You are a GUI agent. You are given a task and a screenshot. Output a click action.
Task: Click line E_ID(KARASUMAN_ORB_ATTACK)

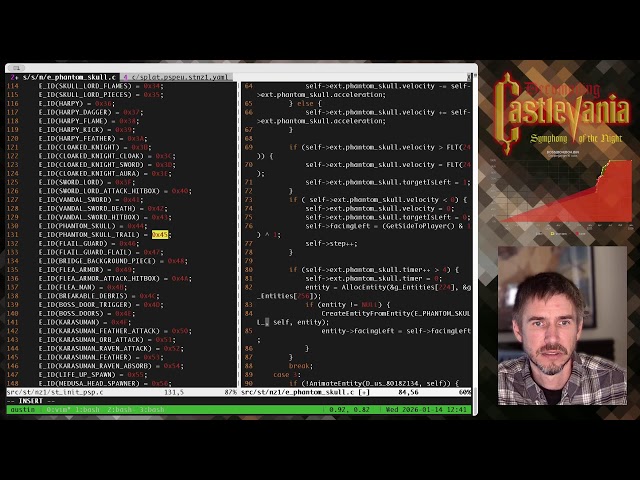107,340
